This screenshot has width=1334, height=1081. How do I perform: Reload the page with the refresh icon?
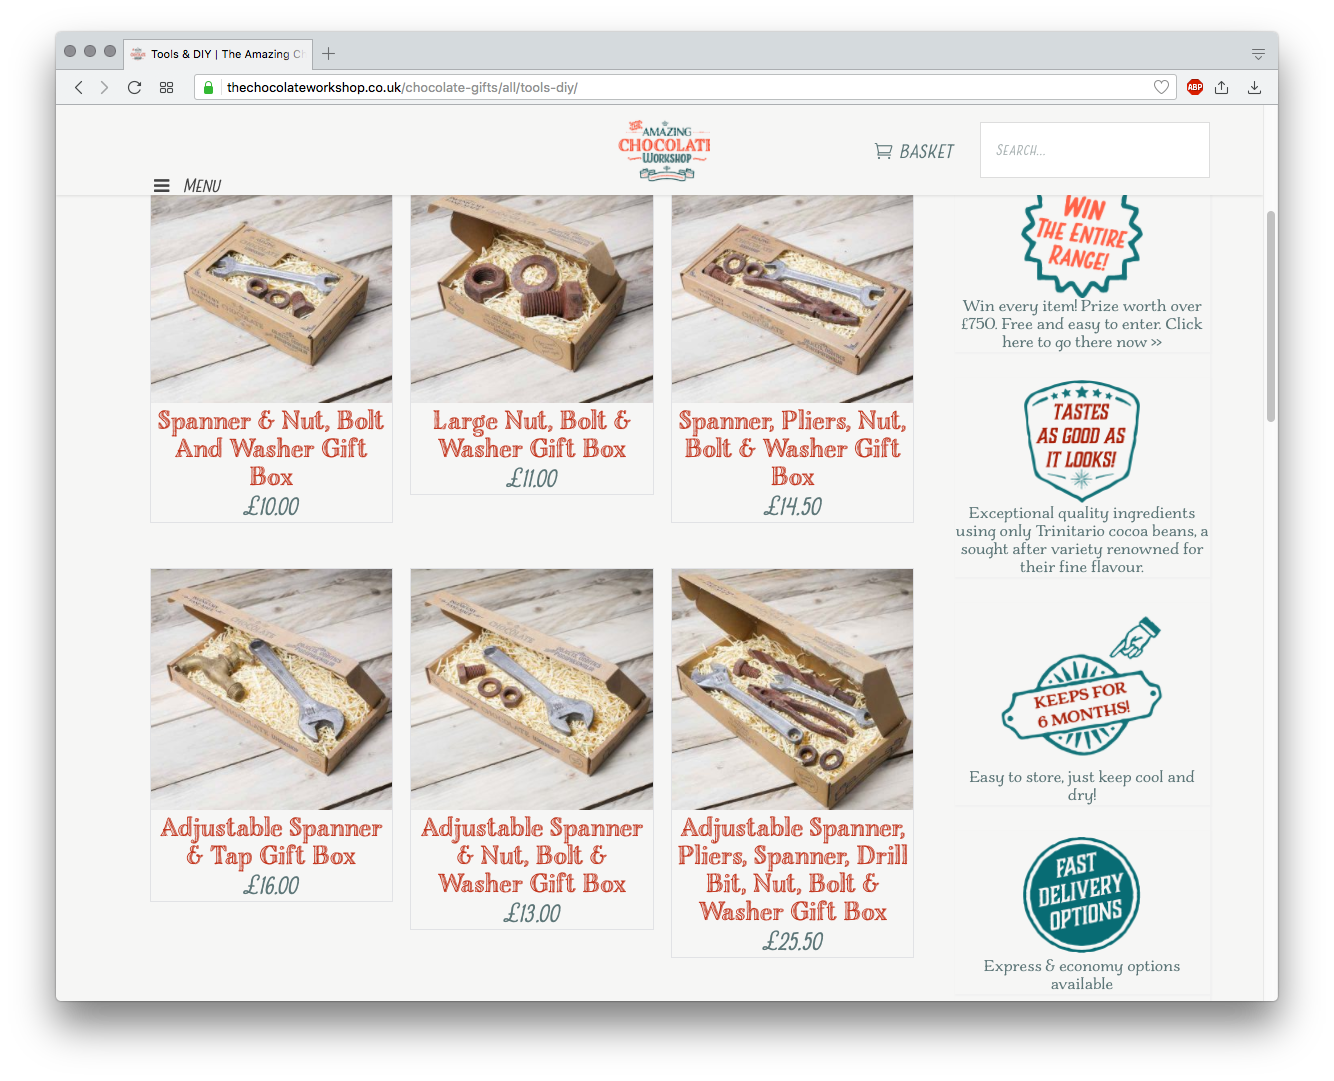[x=134, y=87]
